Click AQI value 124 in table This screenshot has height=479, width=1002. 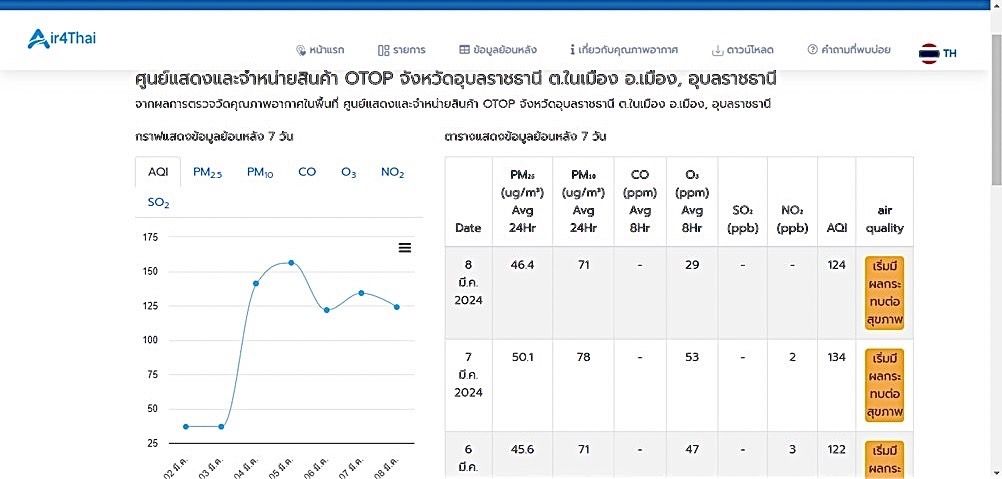tap(836, 264)
